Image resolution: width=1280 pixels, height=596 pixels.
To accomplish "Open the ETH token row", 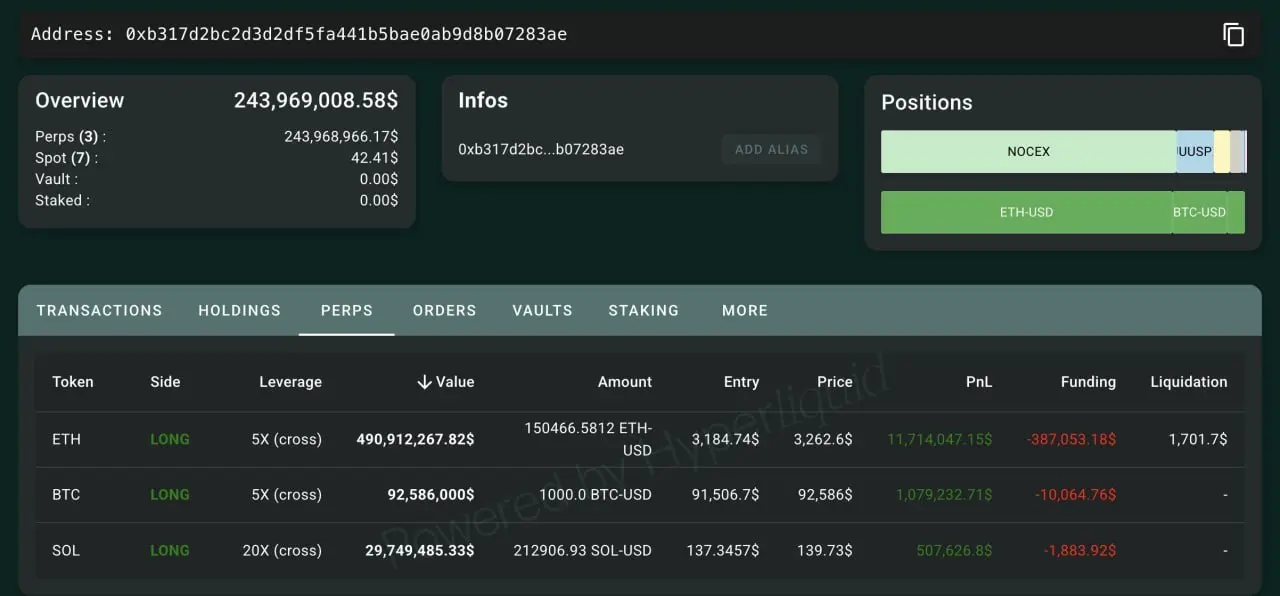I will tap(66, 439).
